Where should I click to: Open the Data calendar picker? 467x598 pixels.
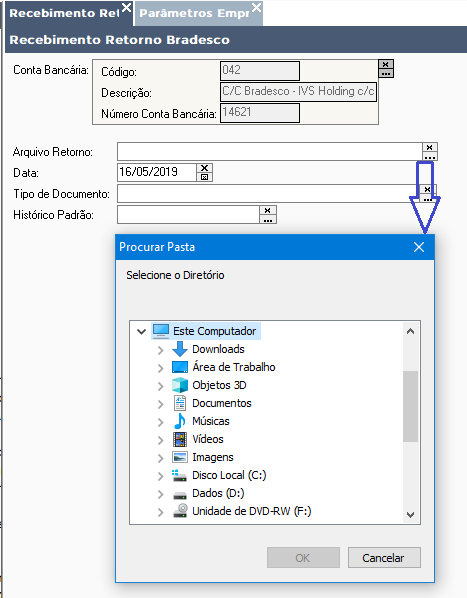pos(205,177)
